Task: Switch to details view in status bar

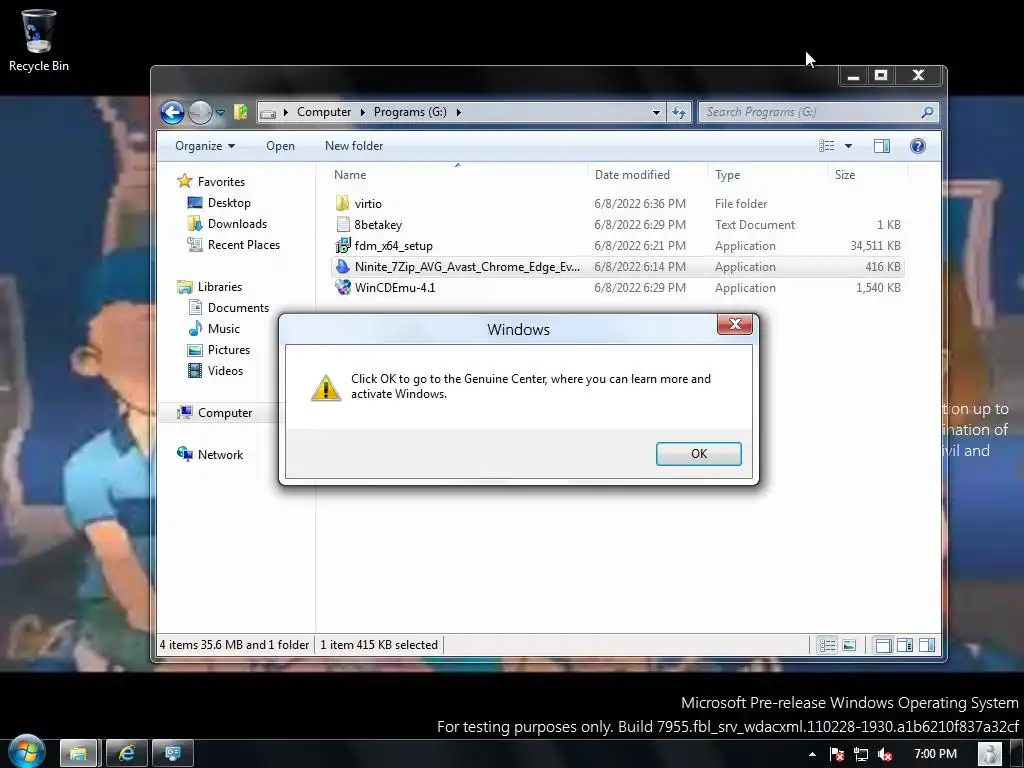Action: [x=827, y=645]
